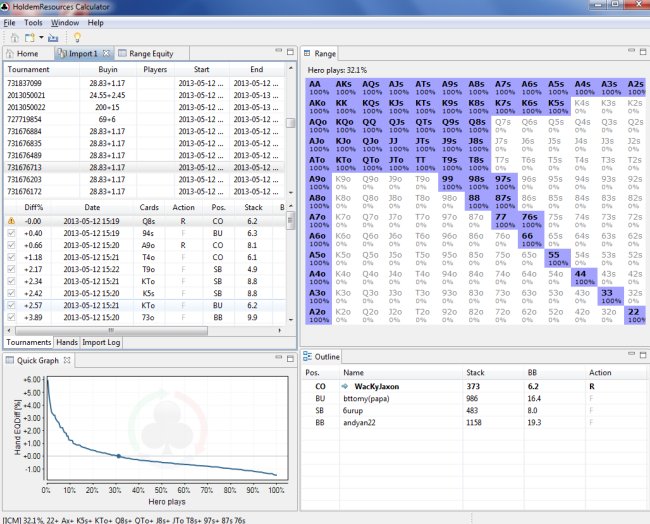Toggle the checkbox for the 94s hand row
650x524 pixels.
click(11, 233)
